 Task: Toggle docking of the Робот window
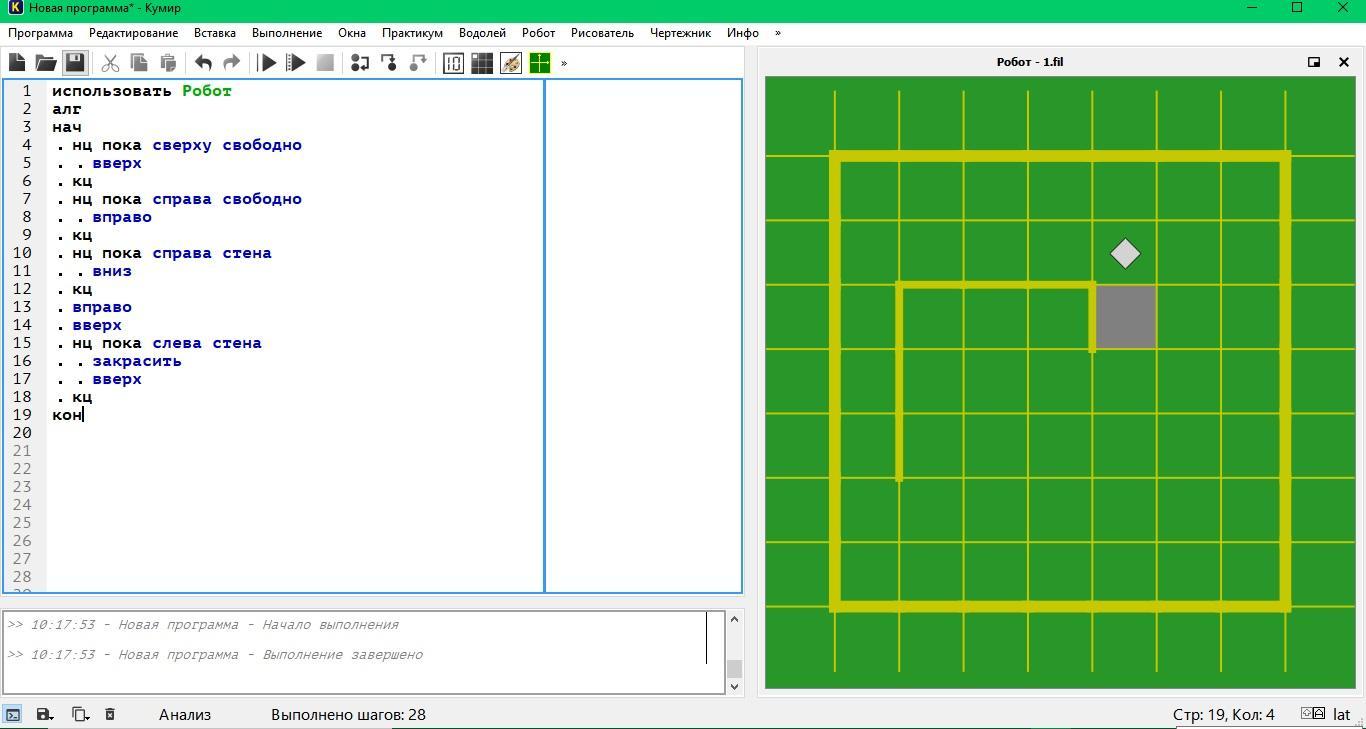point(1314,62)
